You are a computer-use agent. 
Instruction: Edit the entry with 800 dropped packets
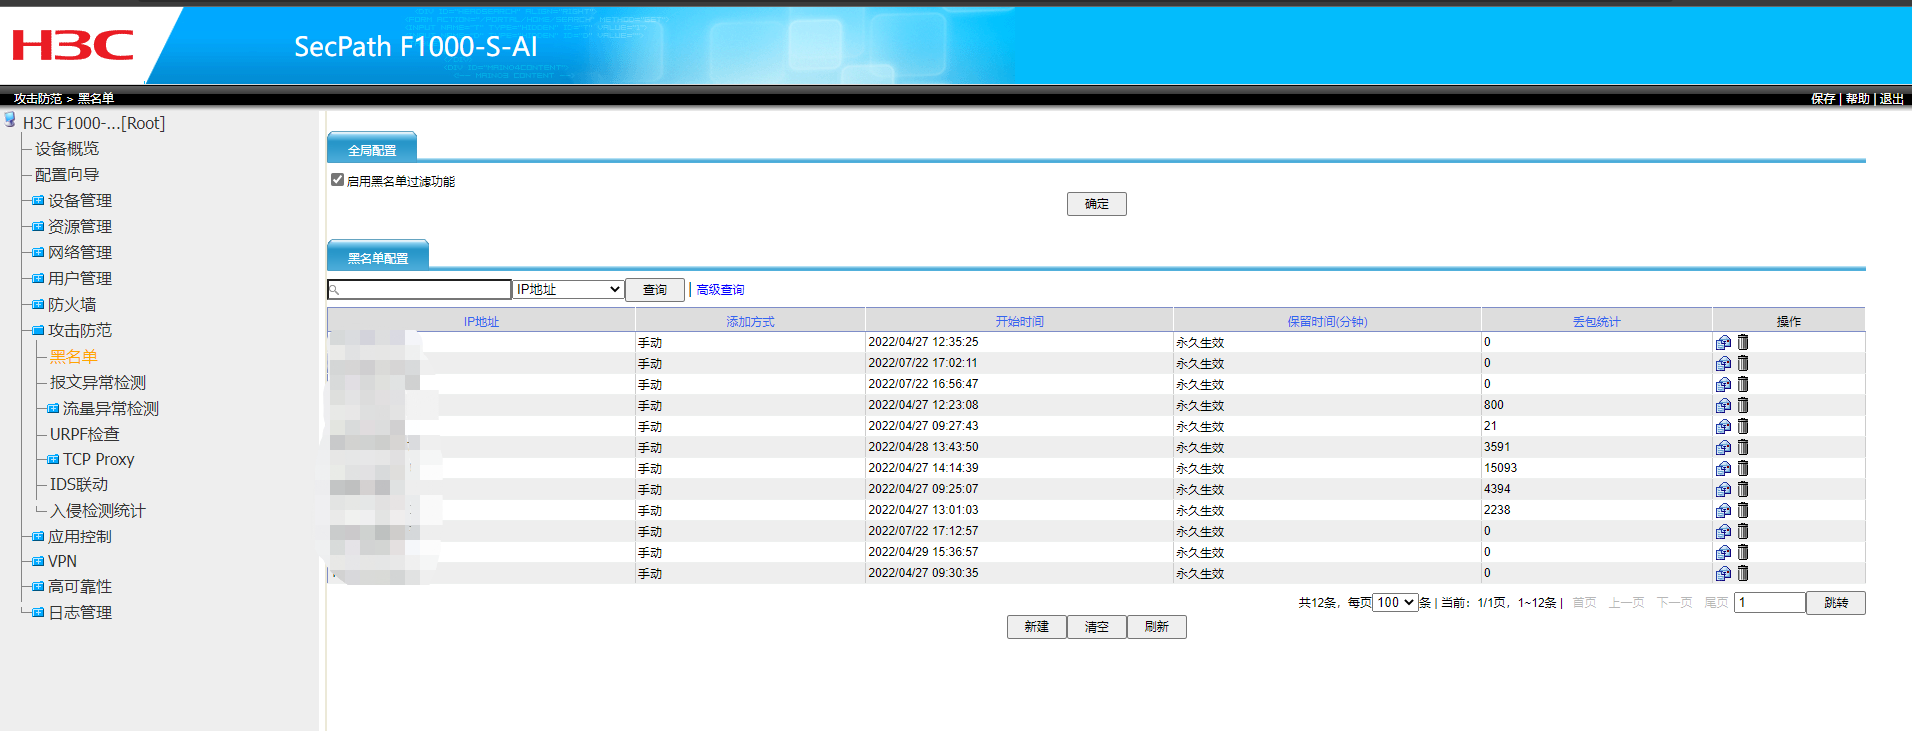tap(1723, 406)
